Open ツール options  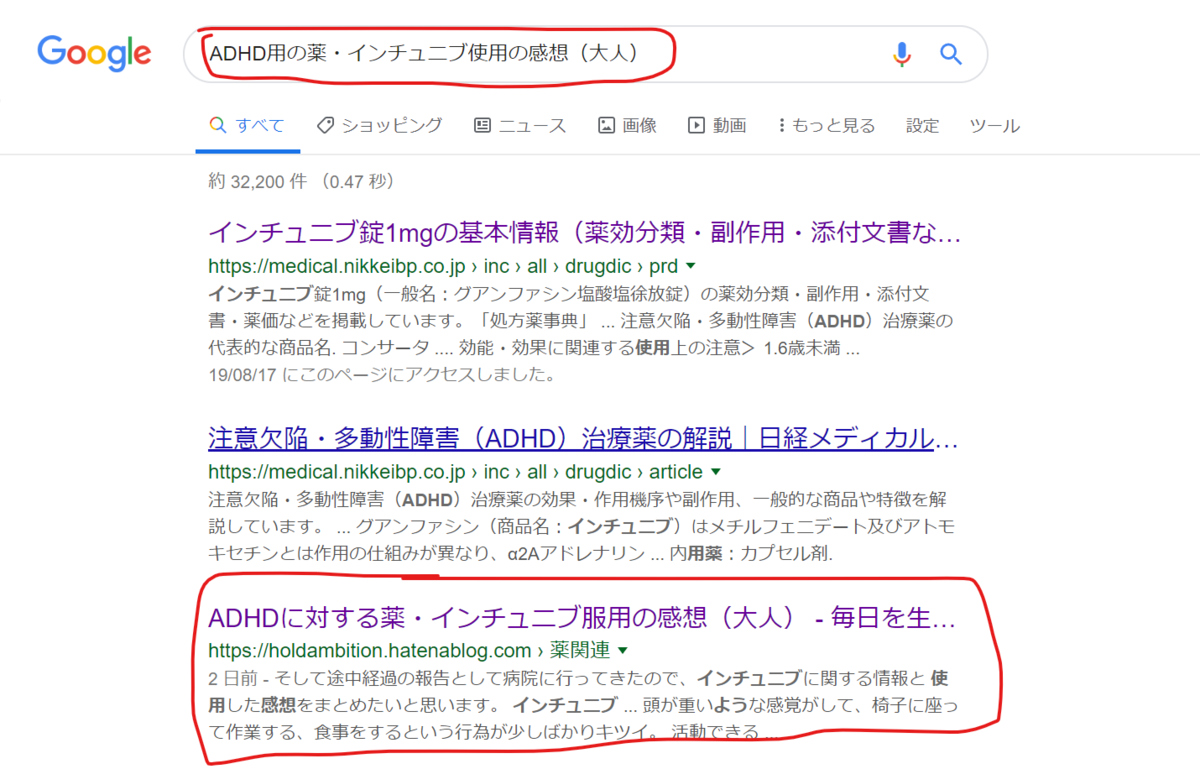tap(995, 126)
